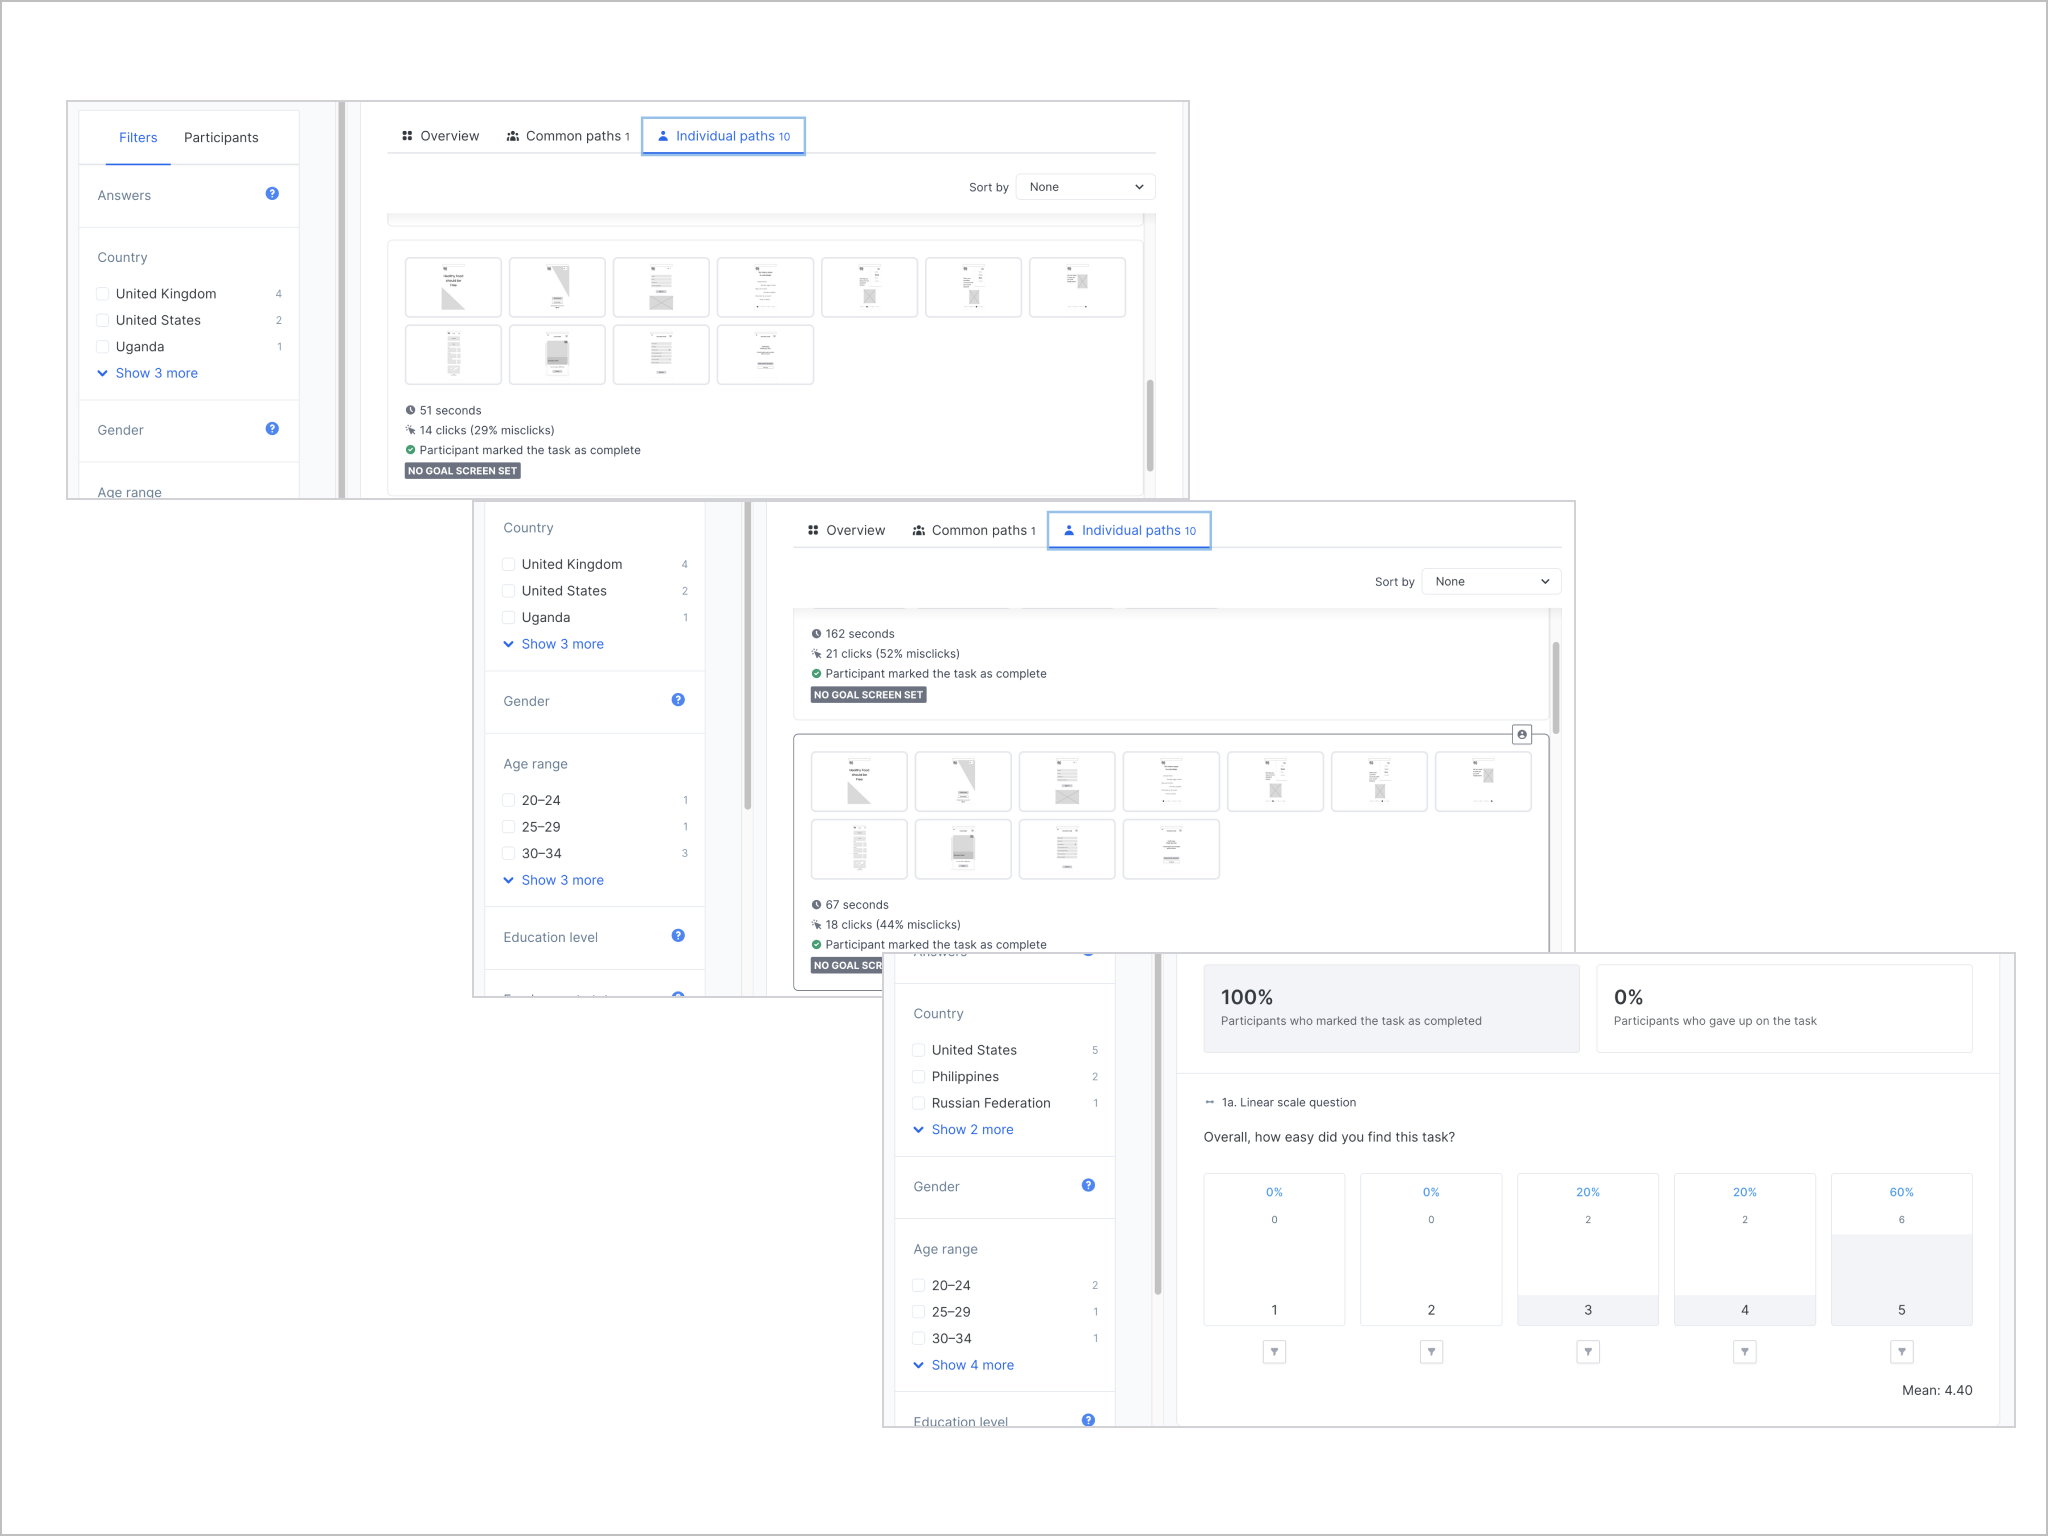Open Common paths tab in the top window

pyautogui.click(x=568, y=136)
